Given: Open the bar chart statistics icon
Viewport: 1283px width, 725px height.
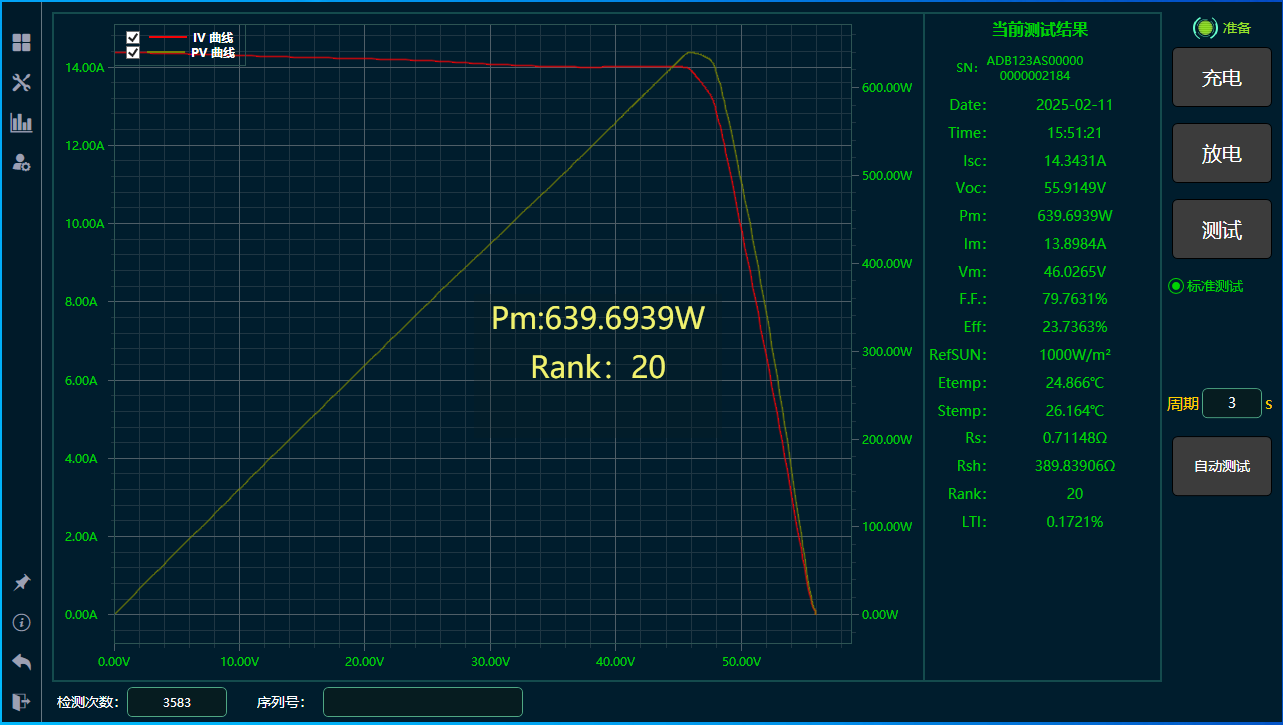Looking at the screenshot, I should point(21,123).
